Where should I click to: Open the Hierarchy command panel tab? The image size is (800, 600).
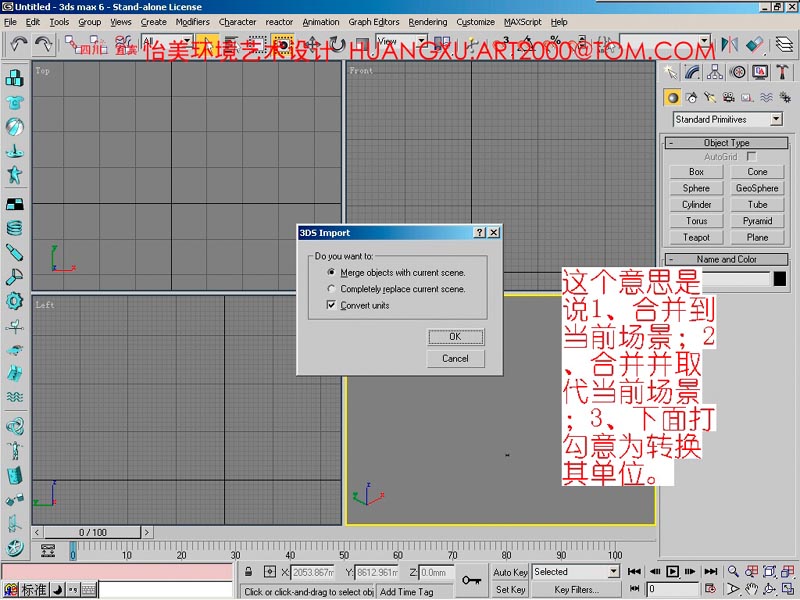(x=715, y=72)
